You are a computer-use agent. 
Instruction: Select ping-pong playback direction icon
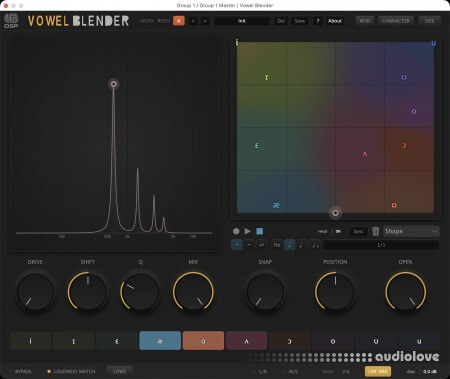point(262,245)
